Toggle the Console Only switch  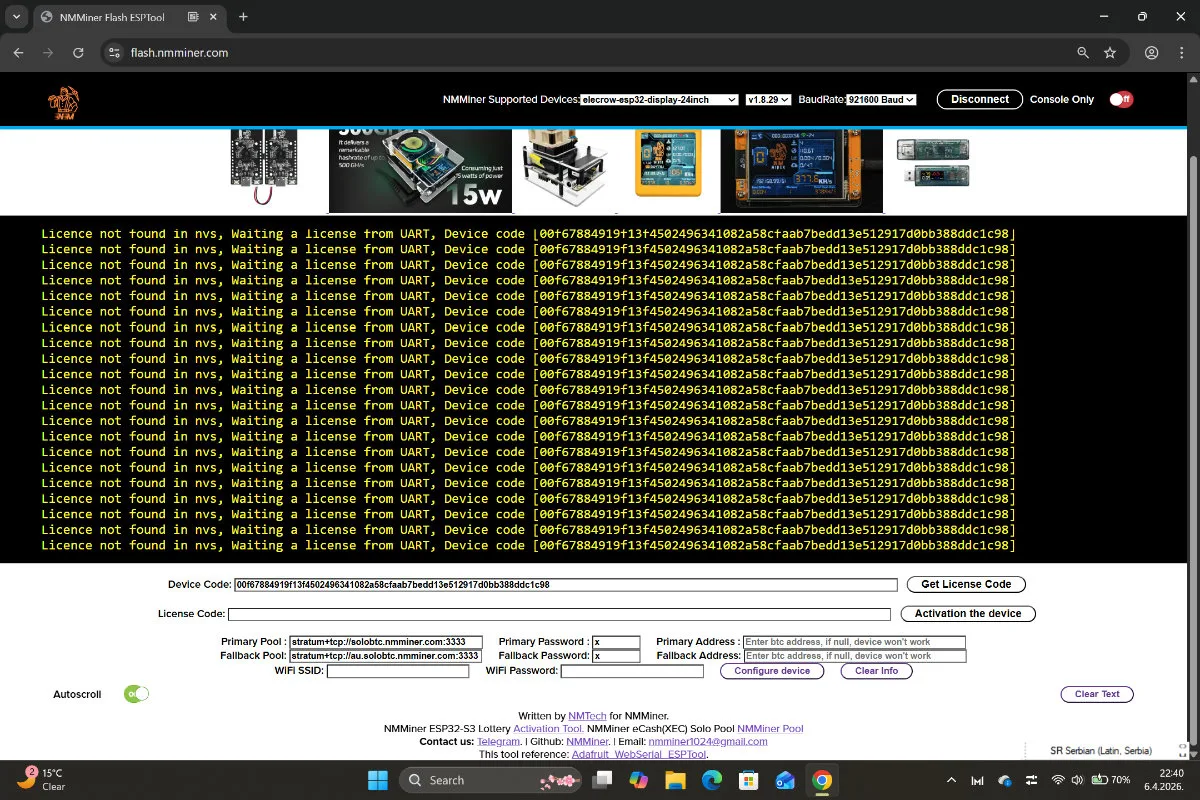1121,99
